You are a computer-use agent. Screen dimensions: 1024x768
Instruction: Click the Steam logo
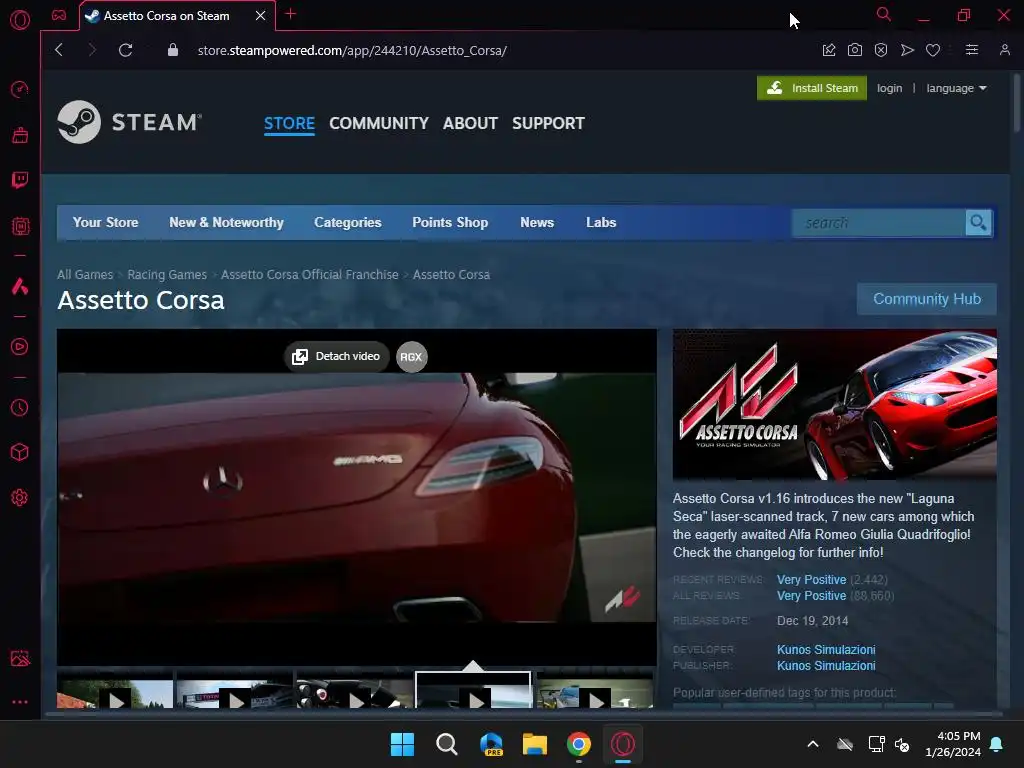coord(130,122)
